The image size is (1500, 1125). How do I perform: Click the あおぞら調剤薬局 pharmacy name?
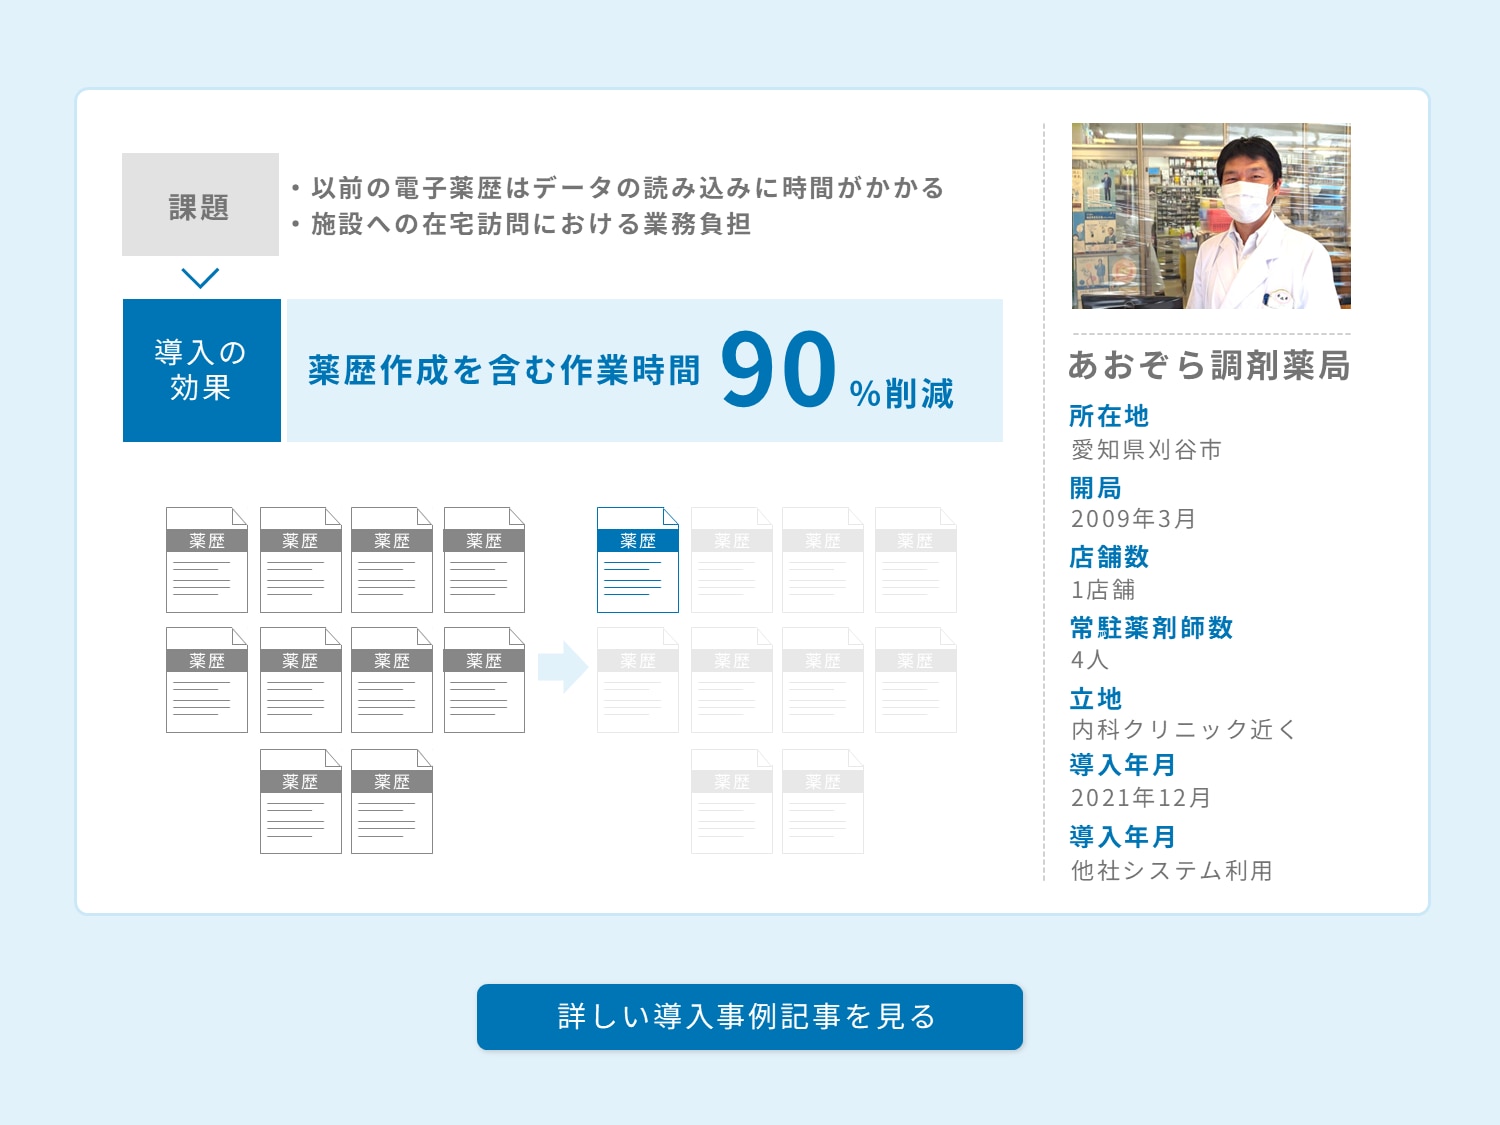click(1208, 366)
